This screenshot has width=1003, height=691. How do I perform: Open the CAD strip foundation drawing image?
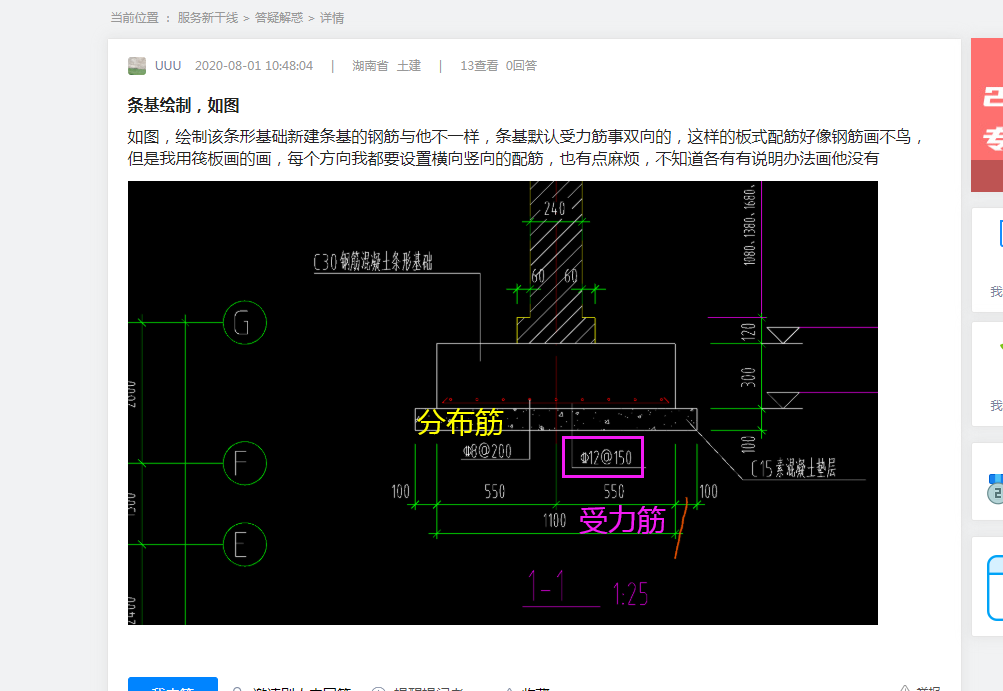[503, 403]
